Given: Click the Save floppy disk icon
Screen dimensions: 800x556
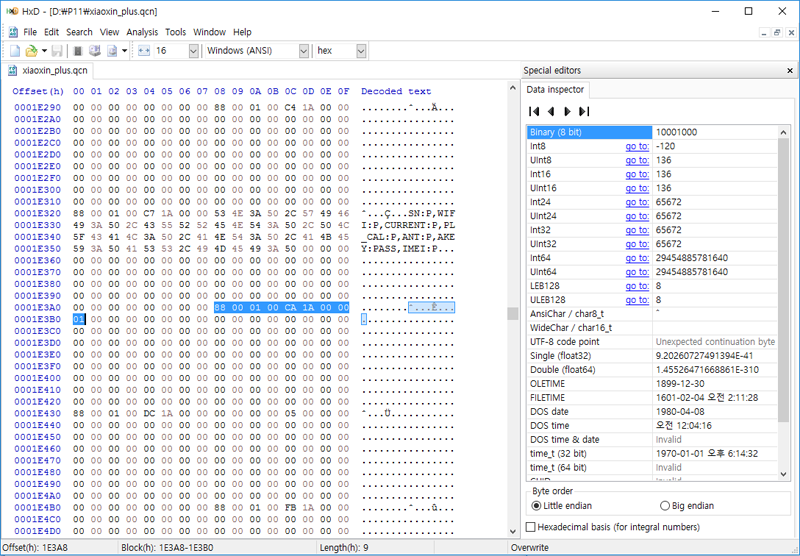Looking at the screenshot, I should (57, 50).
